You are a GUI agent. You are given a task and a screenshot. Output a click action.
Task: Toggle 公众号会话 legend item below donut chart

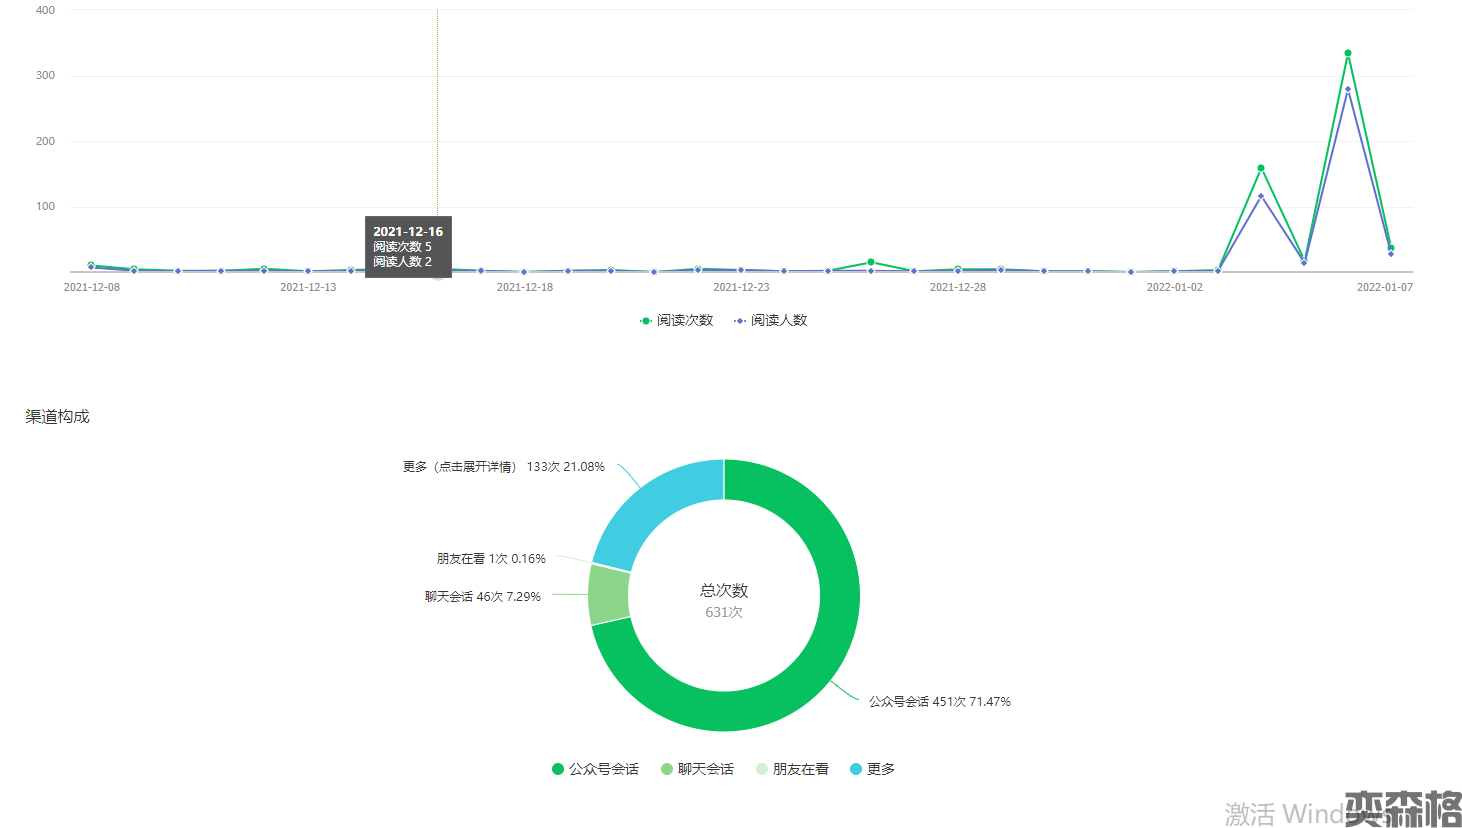[595, 769]
